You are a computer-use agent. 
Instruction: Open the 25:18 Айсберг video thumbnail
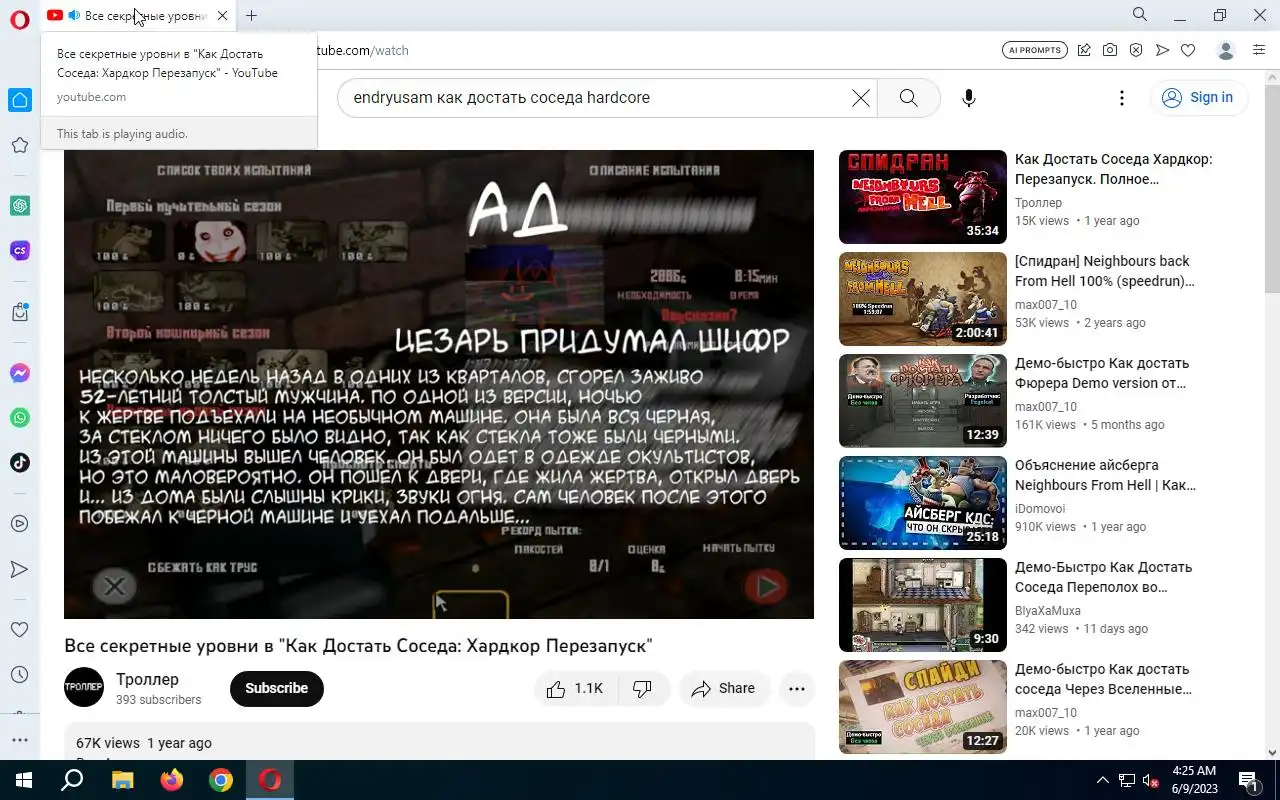[922, 503]
